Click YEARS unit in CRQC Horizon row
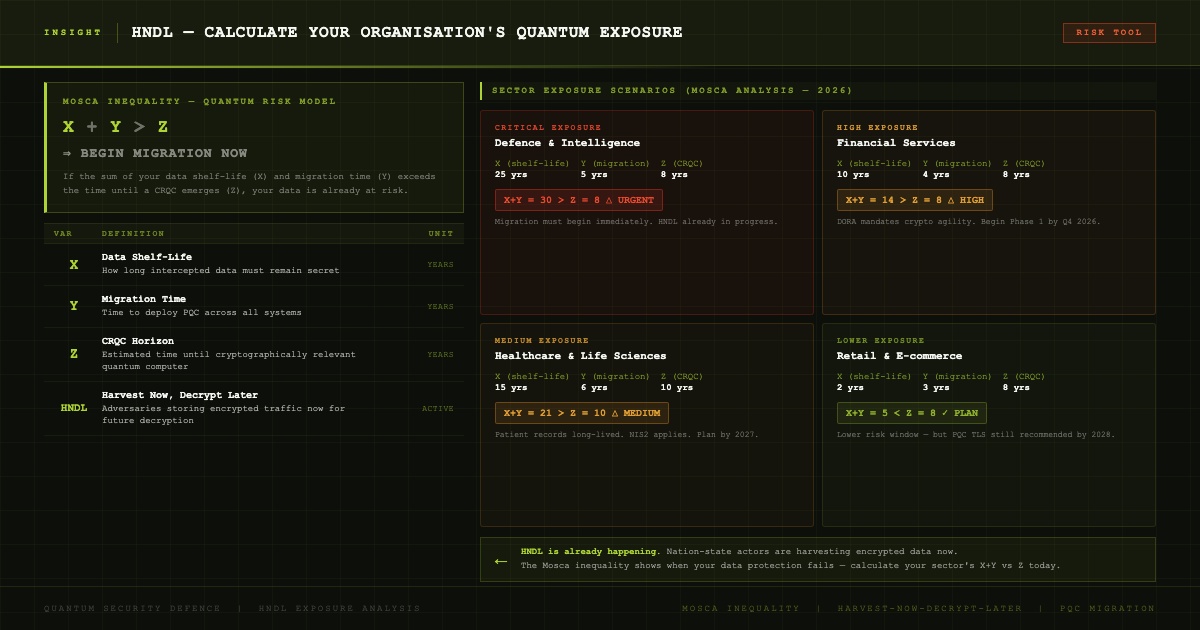Viewport: 1200px width, 630px height. 441,355
